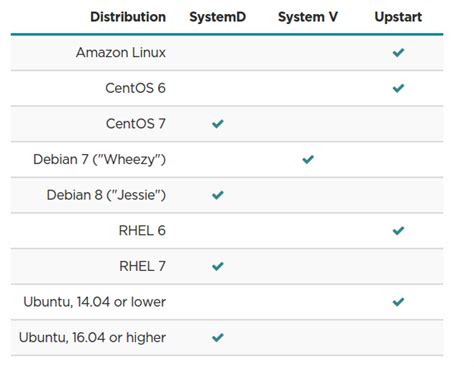The image size is (474, 367).
Task: Click the System V checkmark for Debian 7
Action: coord(308,159)
